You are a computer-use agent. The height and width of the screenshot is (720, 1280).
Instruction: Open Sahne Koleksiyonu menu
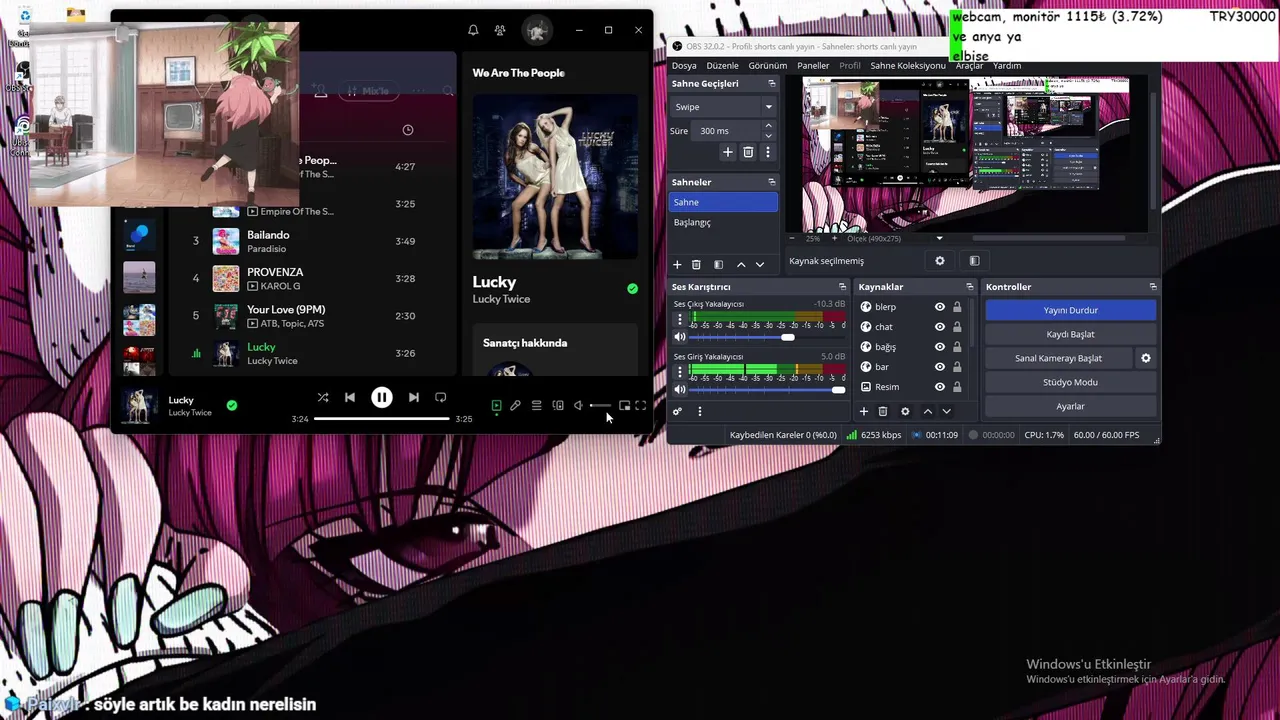pyautogui.click(x=907, y=66)
